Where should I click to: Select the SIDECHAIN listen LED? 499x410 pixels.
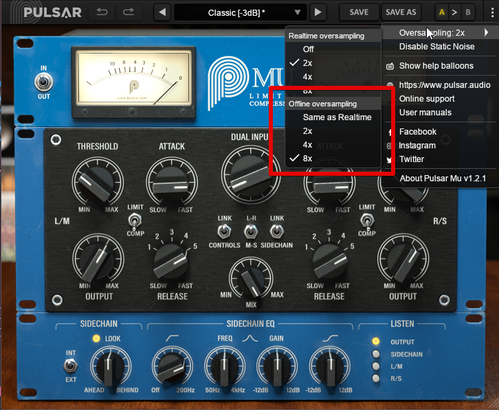click(376, 354)
